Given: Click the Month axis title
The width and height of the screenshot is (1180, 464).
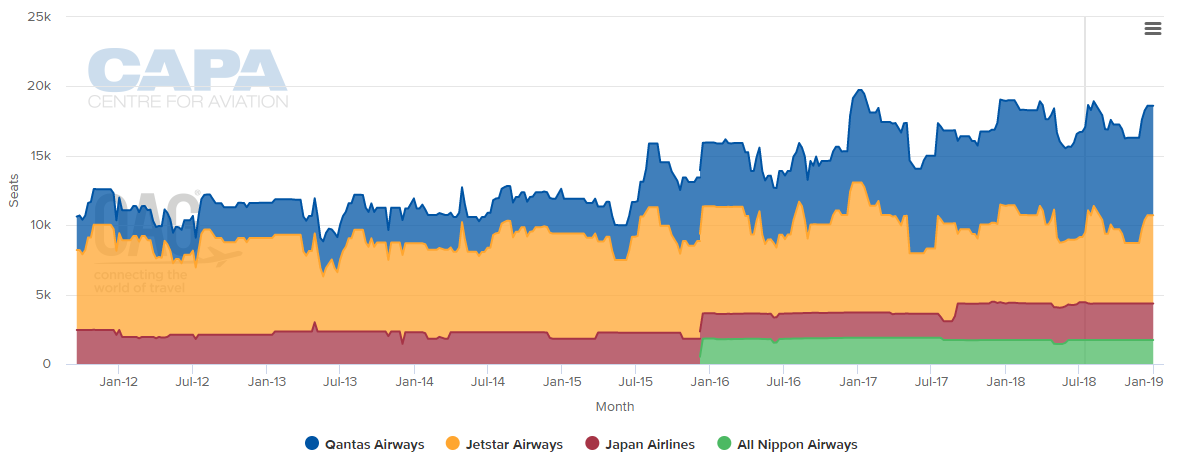Looking at the screenshot, I should pyautogui.click(x=615, y=407).
